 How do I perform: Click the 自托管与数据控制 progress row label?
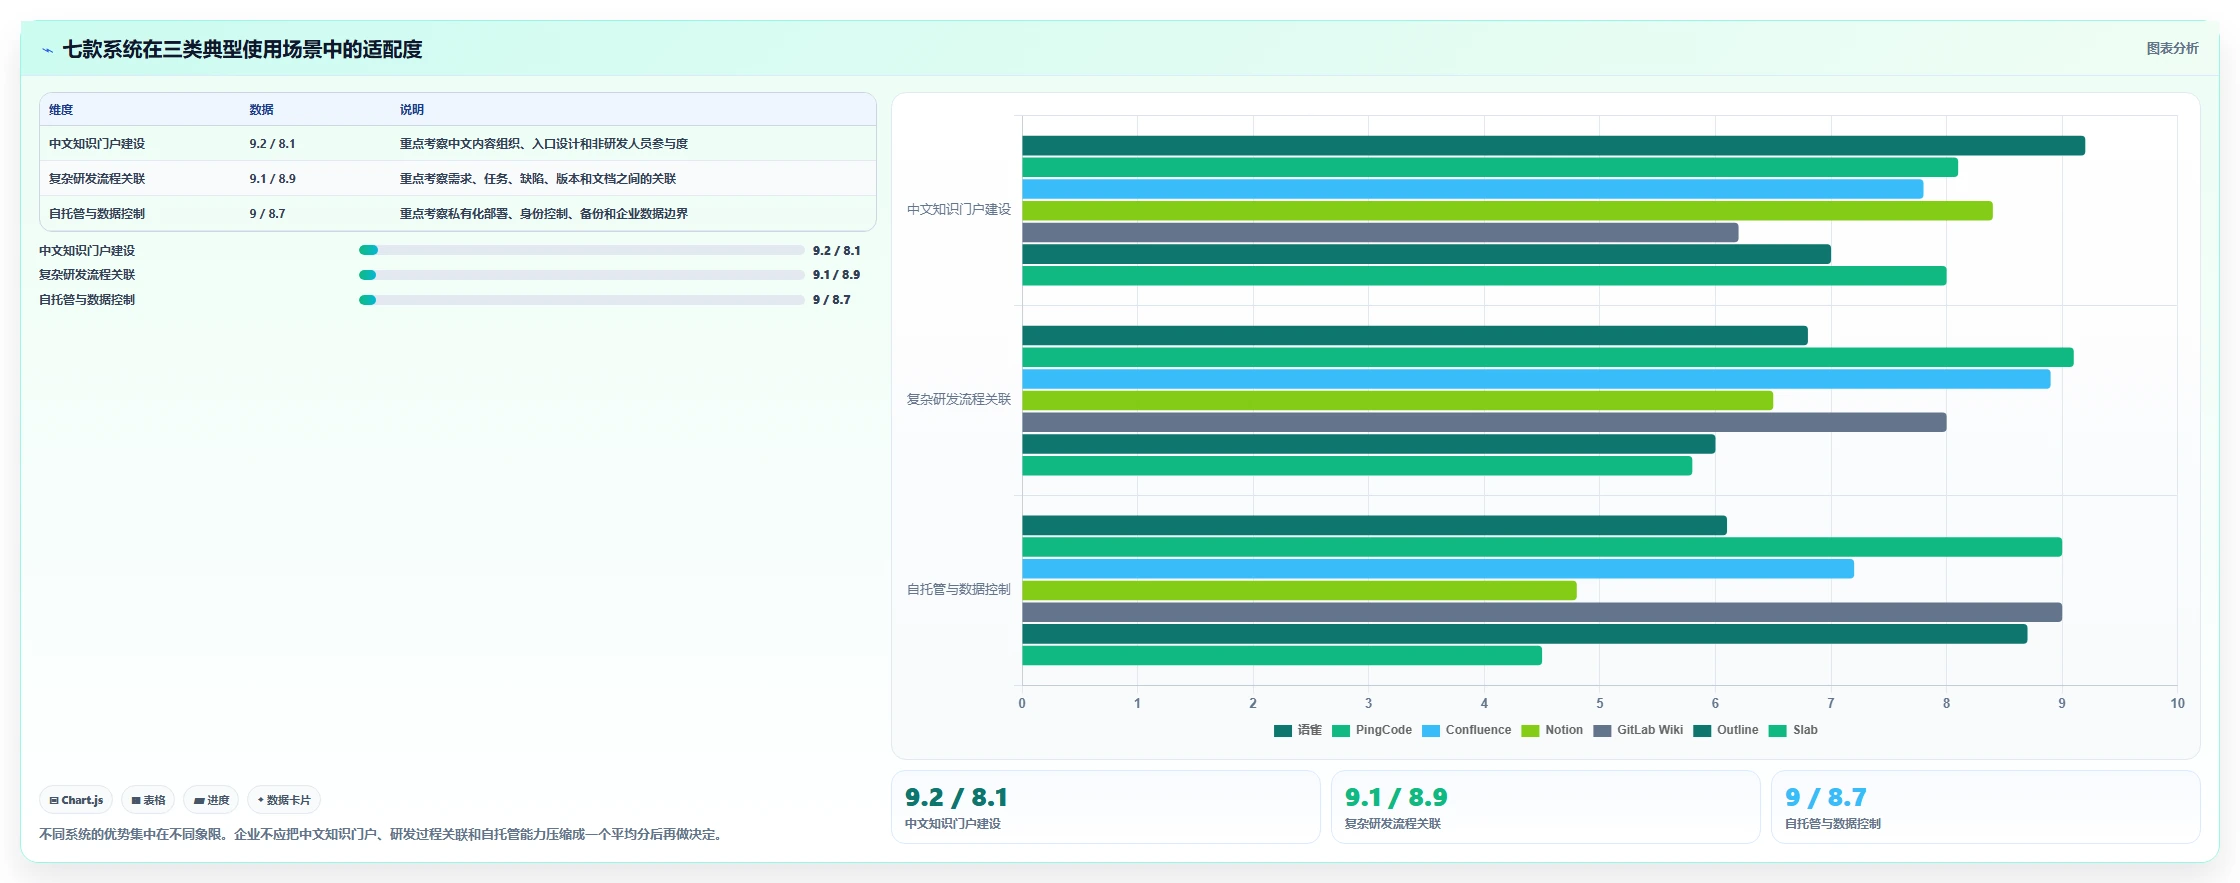tap(87, 300)
